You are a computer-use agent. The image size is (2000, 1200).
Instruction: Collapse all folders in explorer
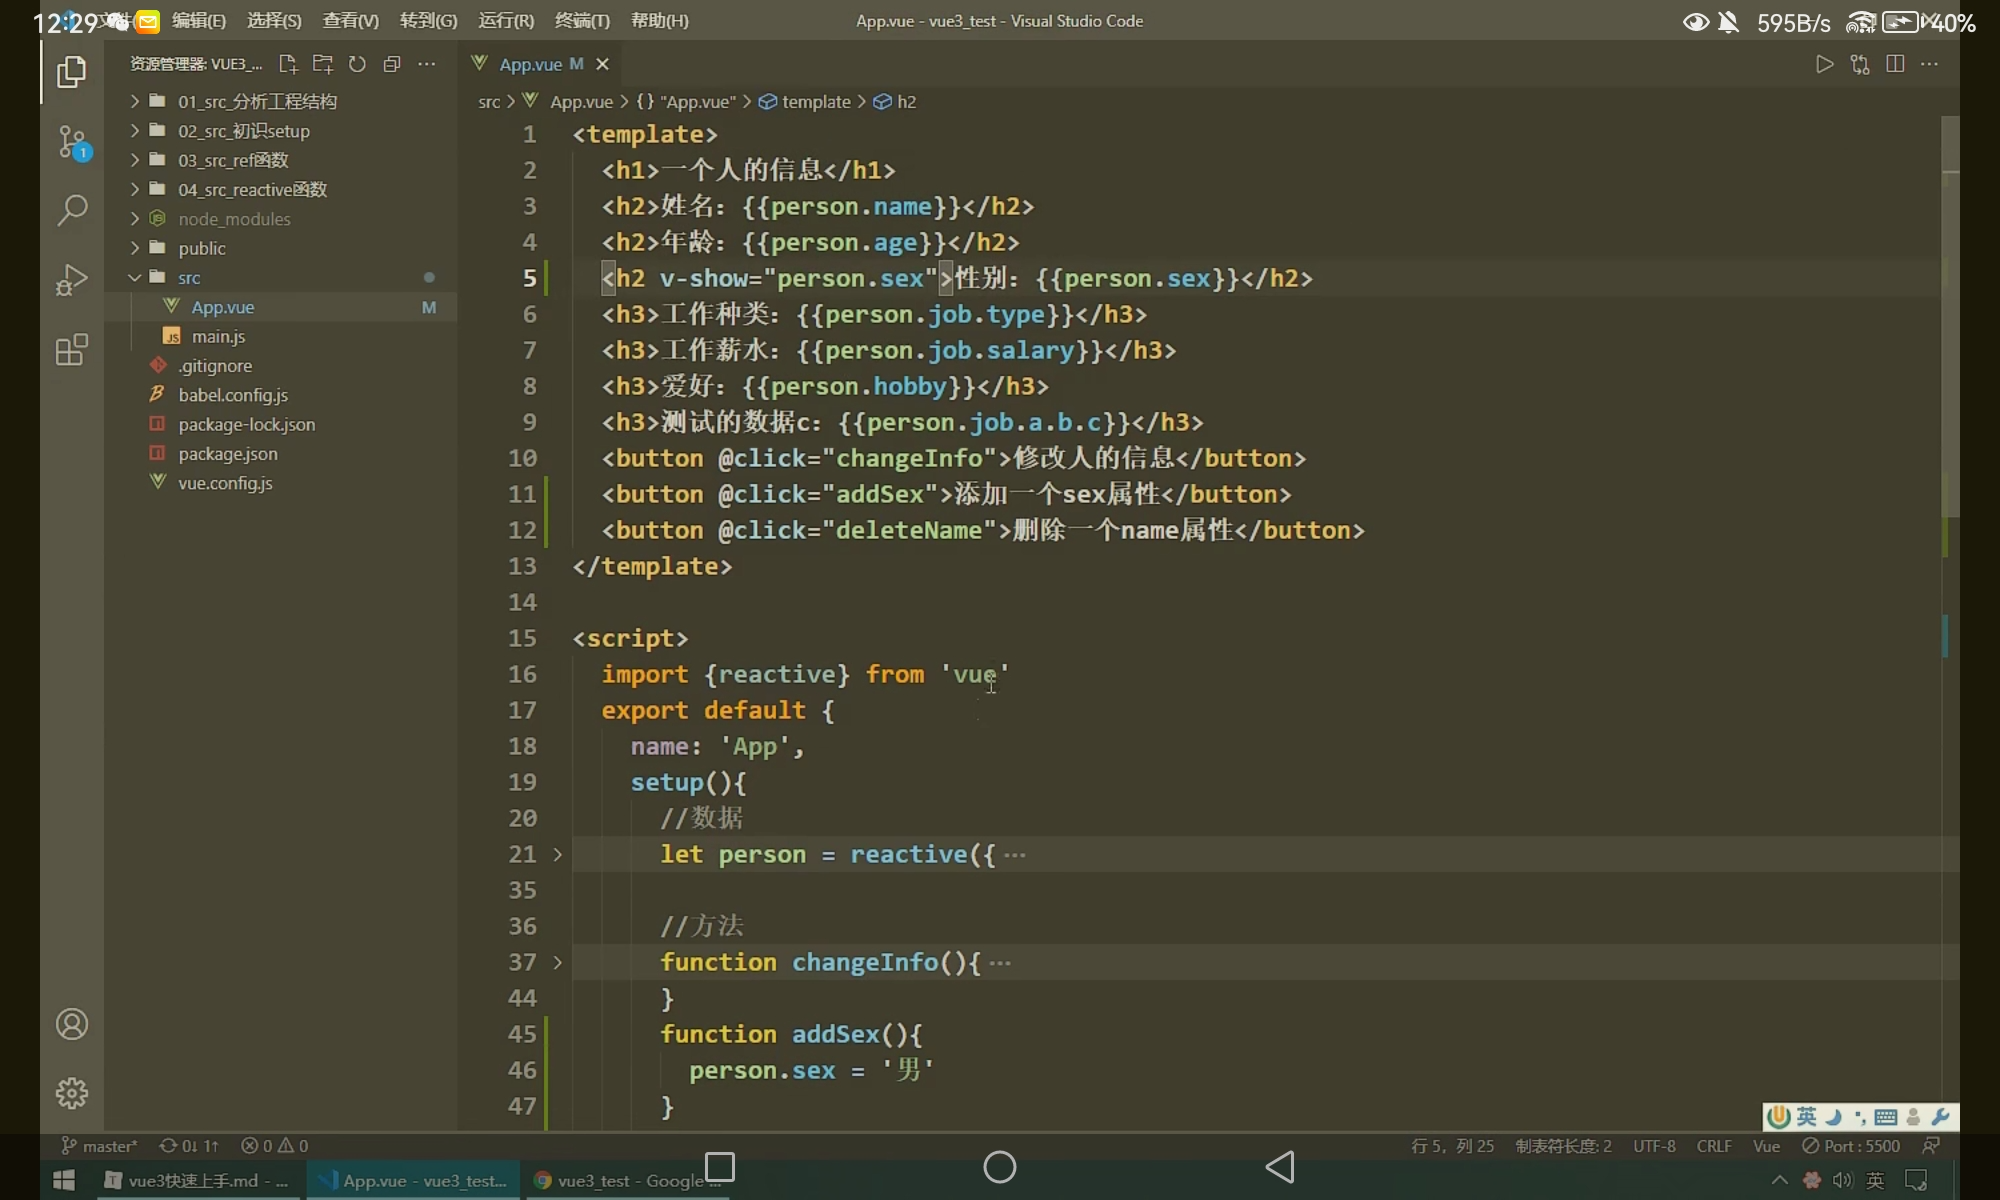tap(392, 64)
